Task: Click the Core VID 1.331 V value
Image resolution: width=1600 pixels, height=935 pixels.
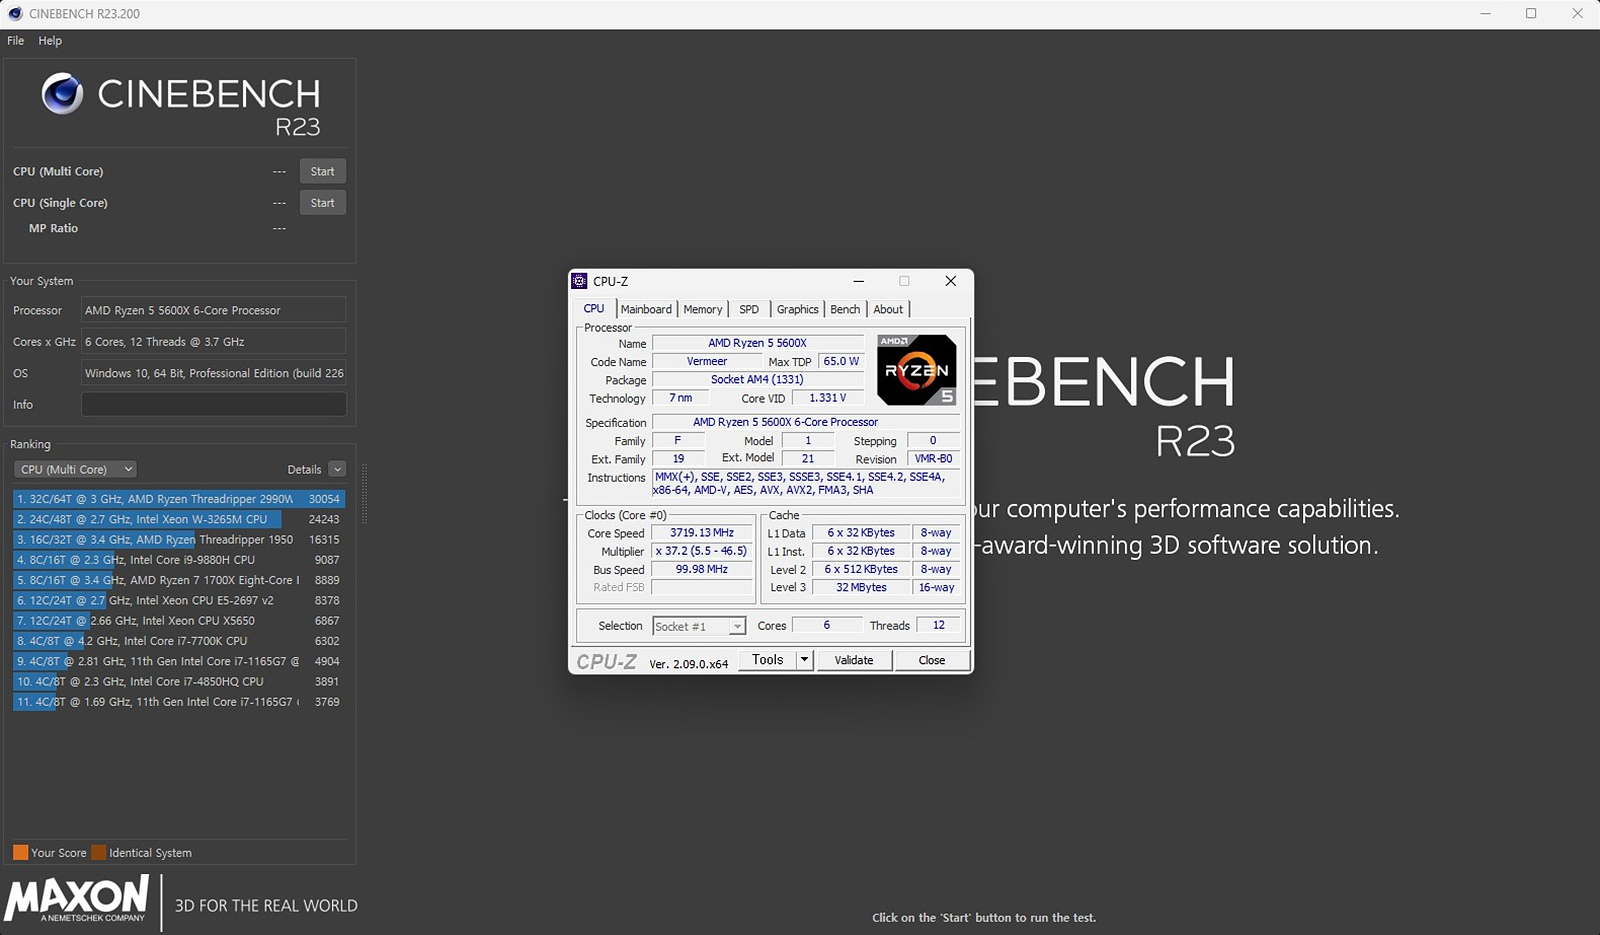Action: (827, 398)
